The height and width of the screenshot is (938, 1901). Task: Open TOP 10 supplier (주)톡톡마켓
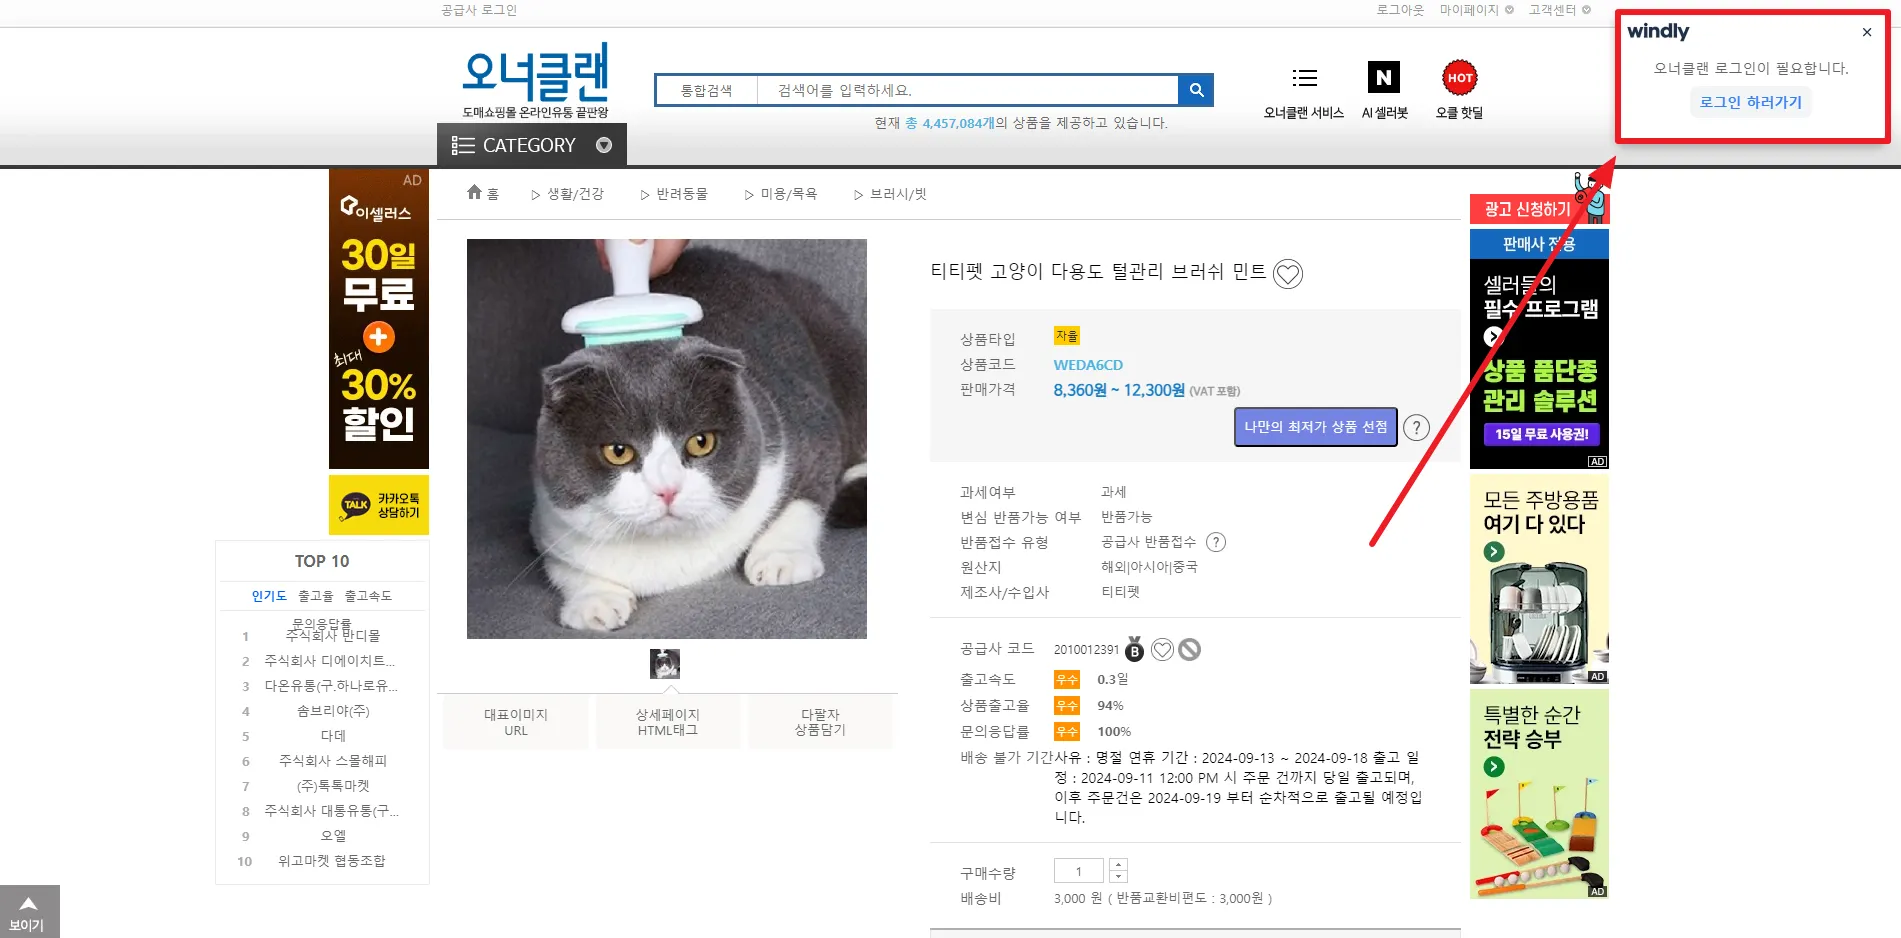(333, 786)
